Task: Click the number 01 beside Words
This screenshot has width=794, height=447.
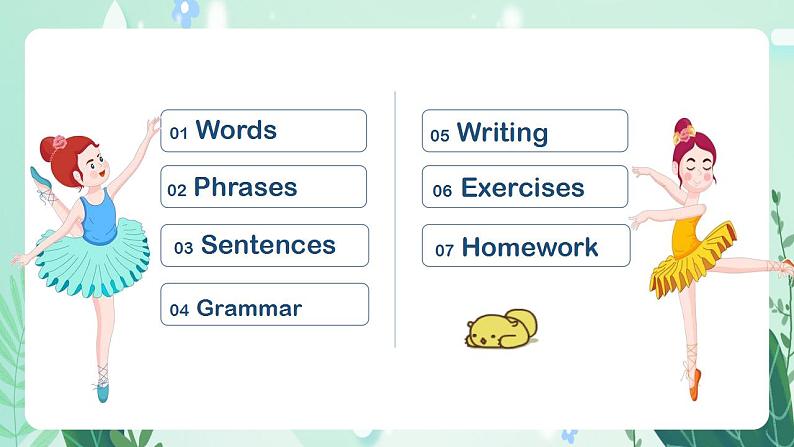Action: click(179, 133)
